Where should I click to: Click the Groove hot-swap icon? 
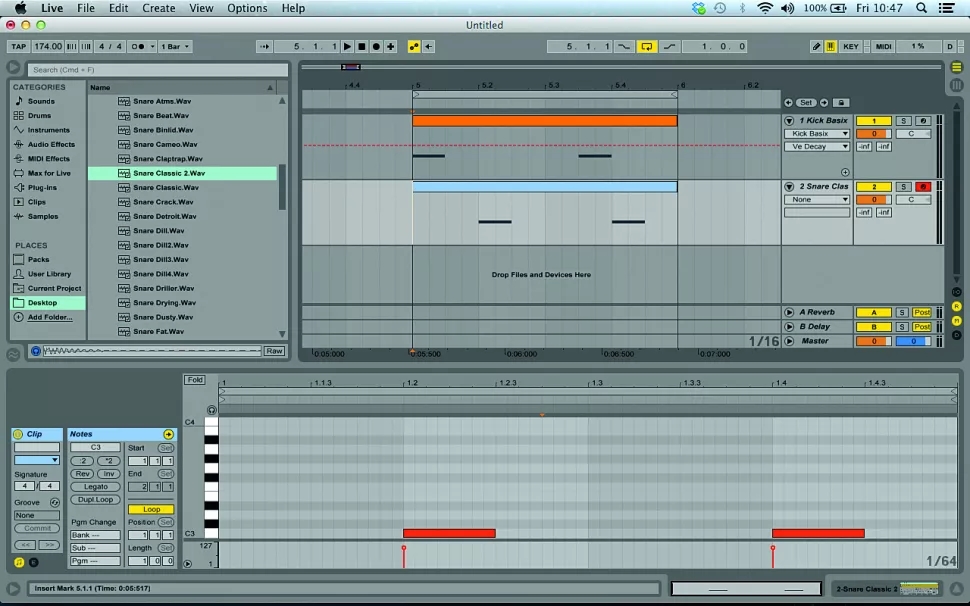click(x=54, y=502)
